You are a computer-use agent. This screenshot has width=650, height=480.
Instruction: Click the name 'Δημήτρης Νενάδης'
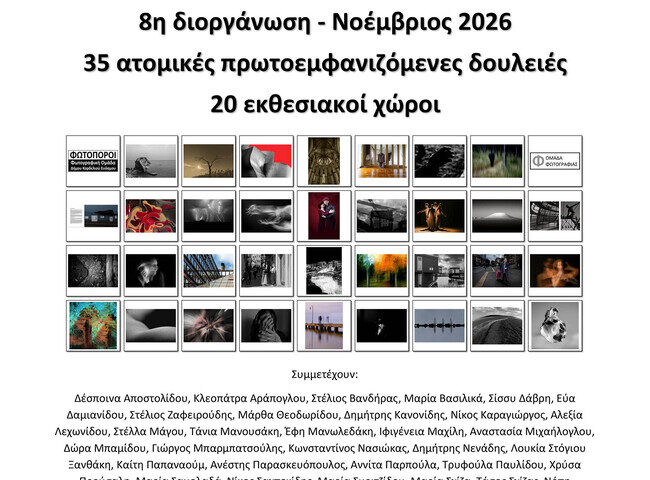coord(458,448)
